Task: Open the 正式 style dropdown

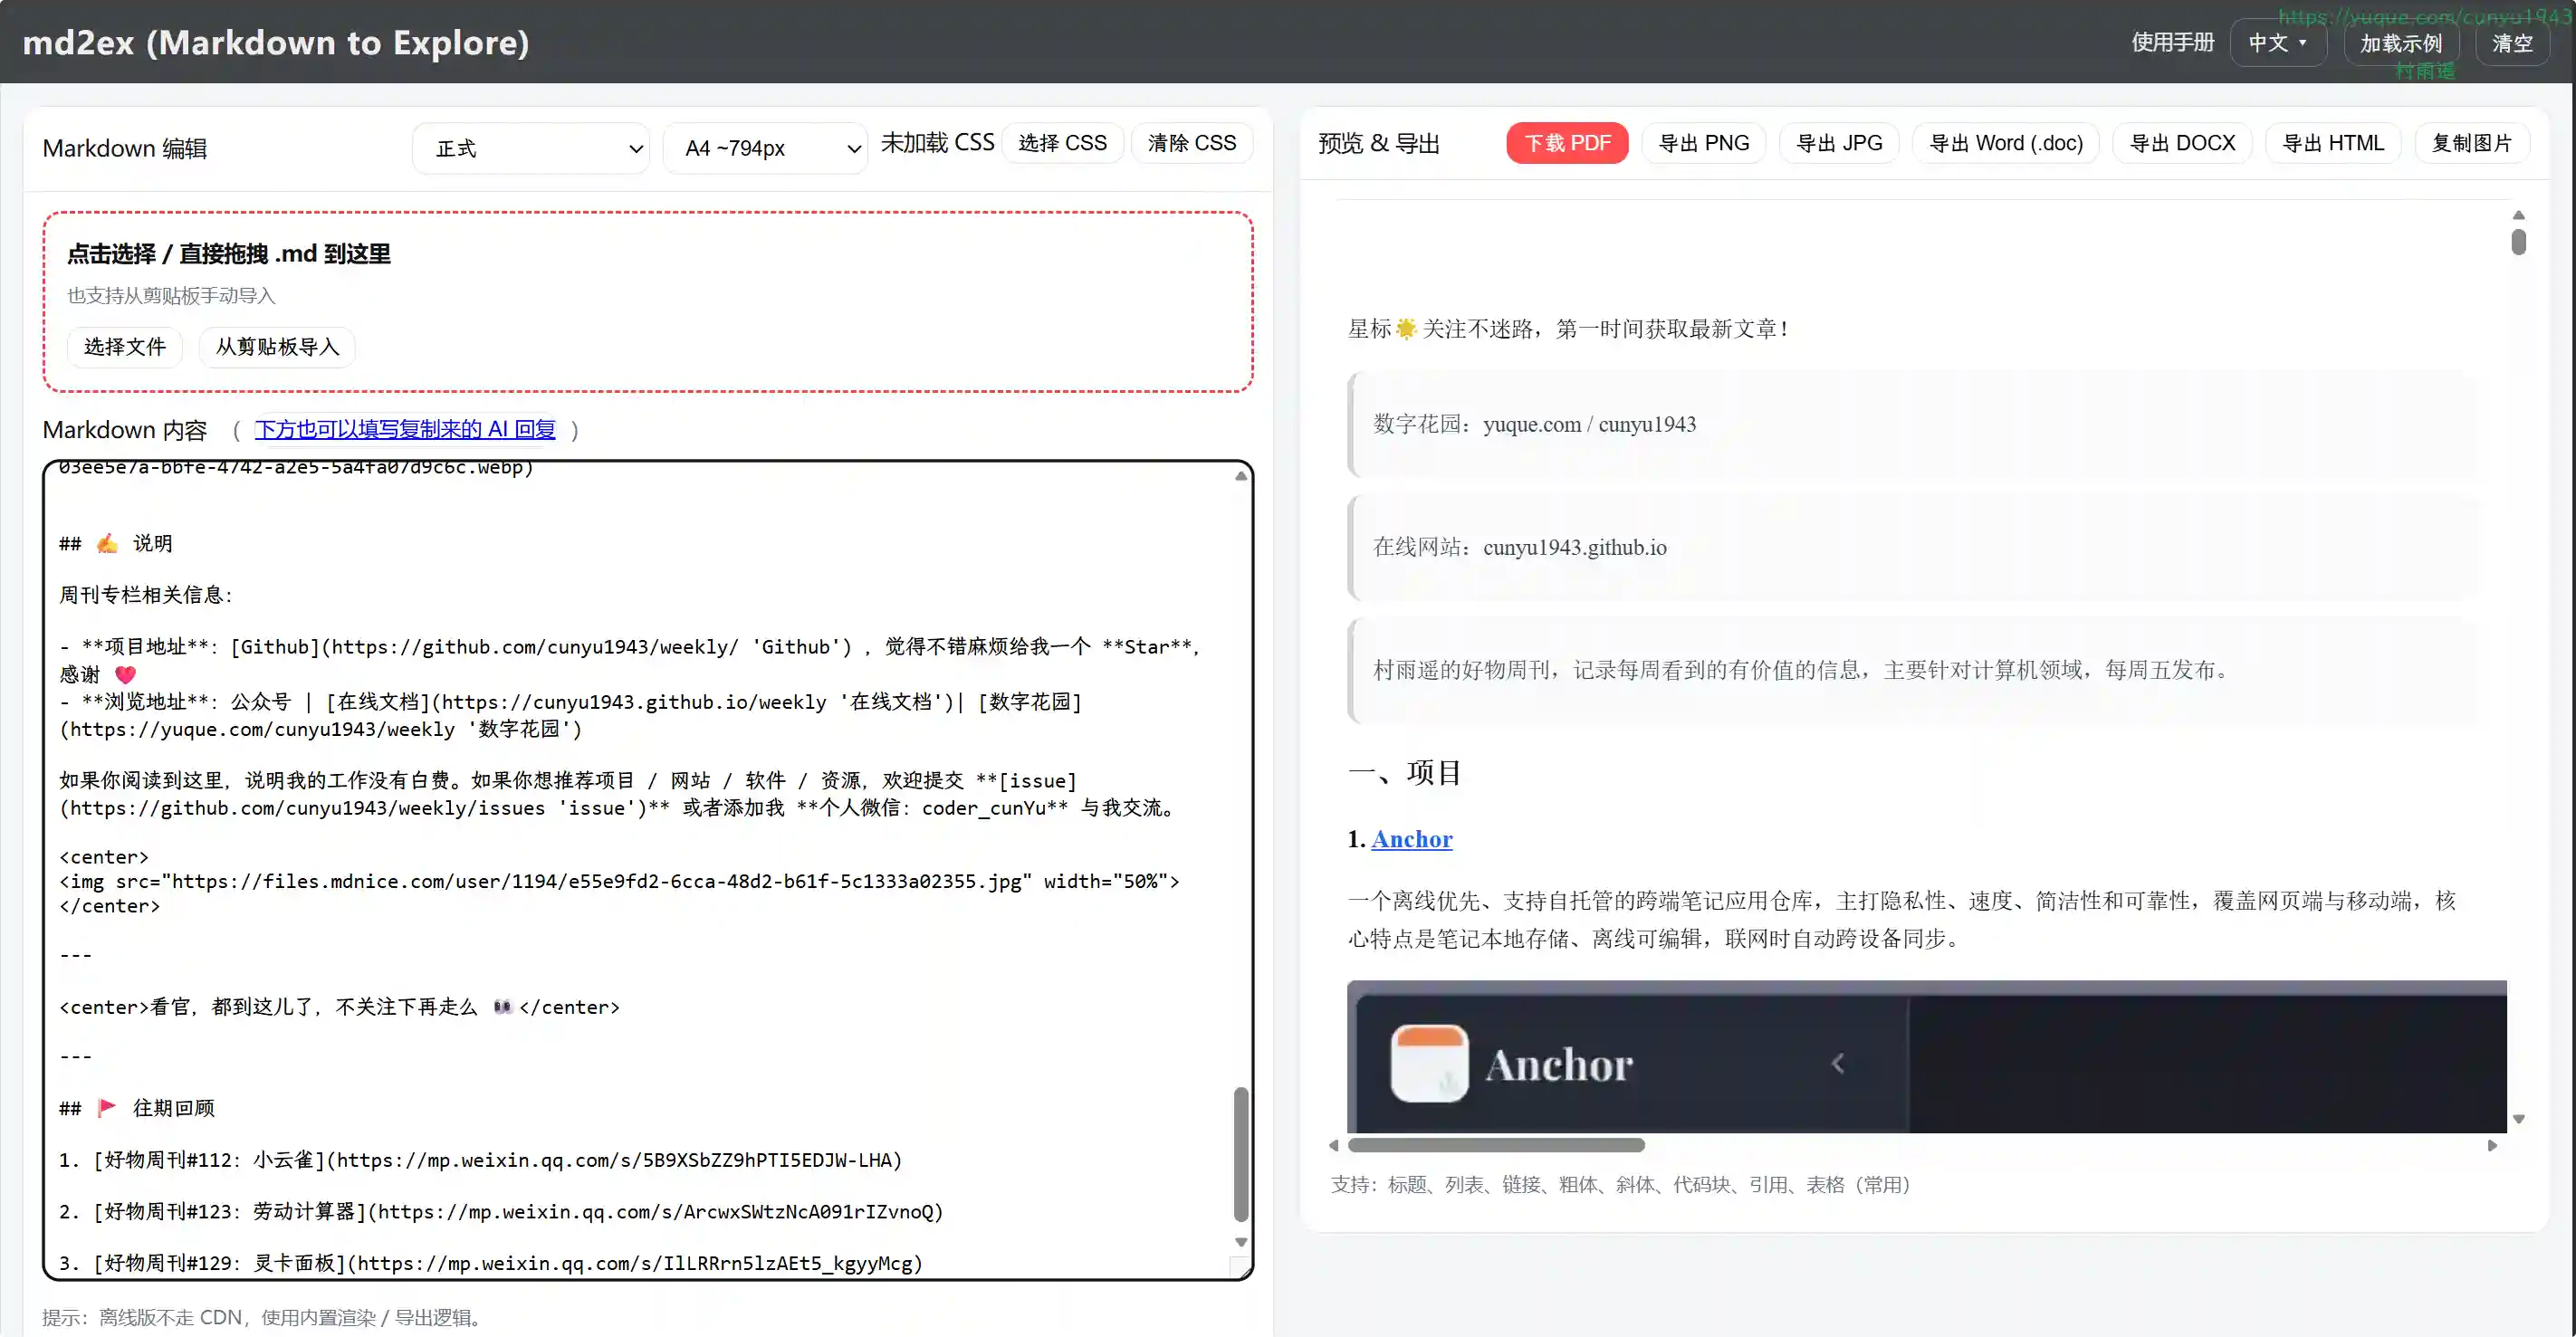Action: [x=531, y=148]
